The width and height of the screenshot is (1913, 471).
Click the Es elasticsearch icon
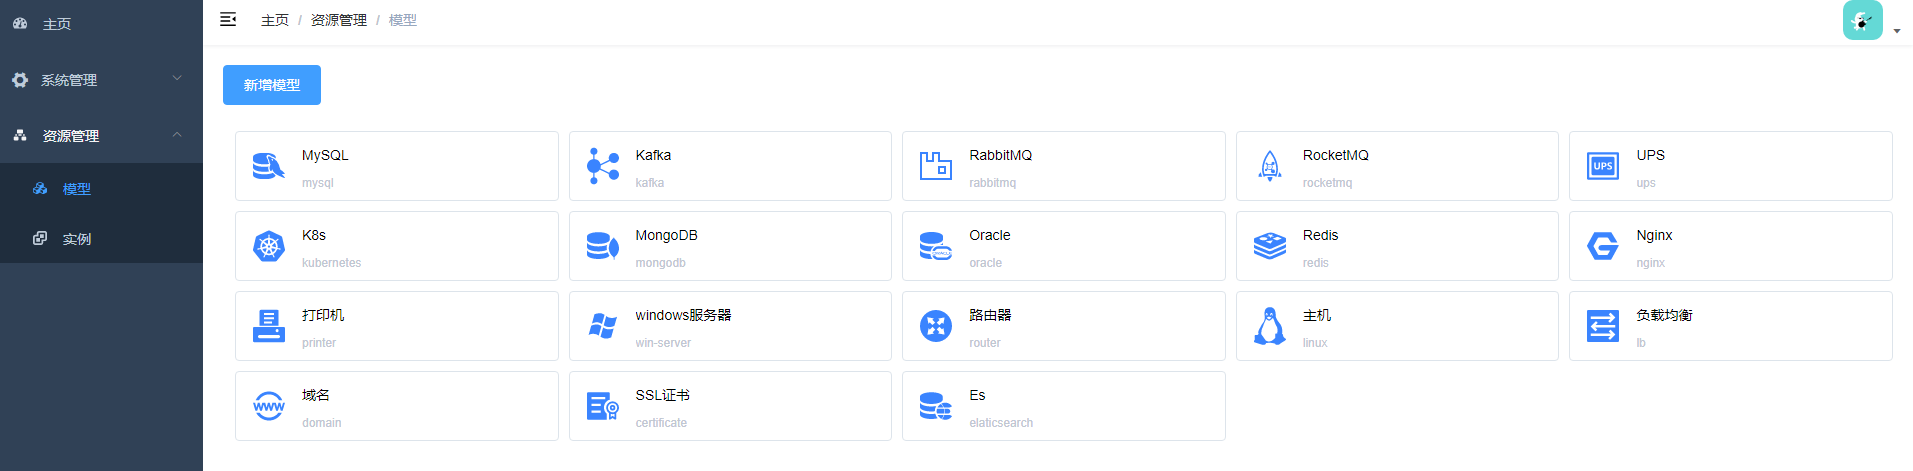point(936,406)
